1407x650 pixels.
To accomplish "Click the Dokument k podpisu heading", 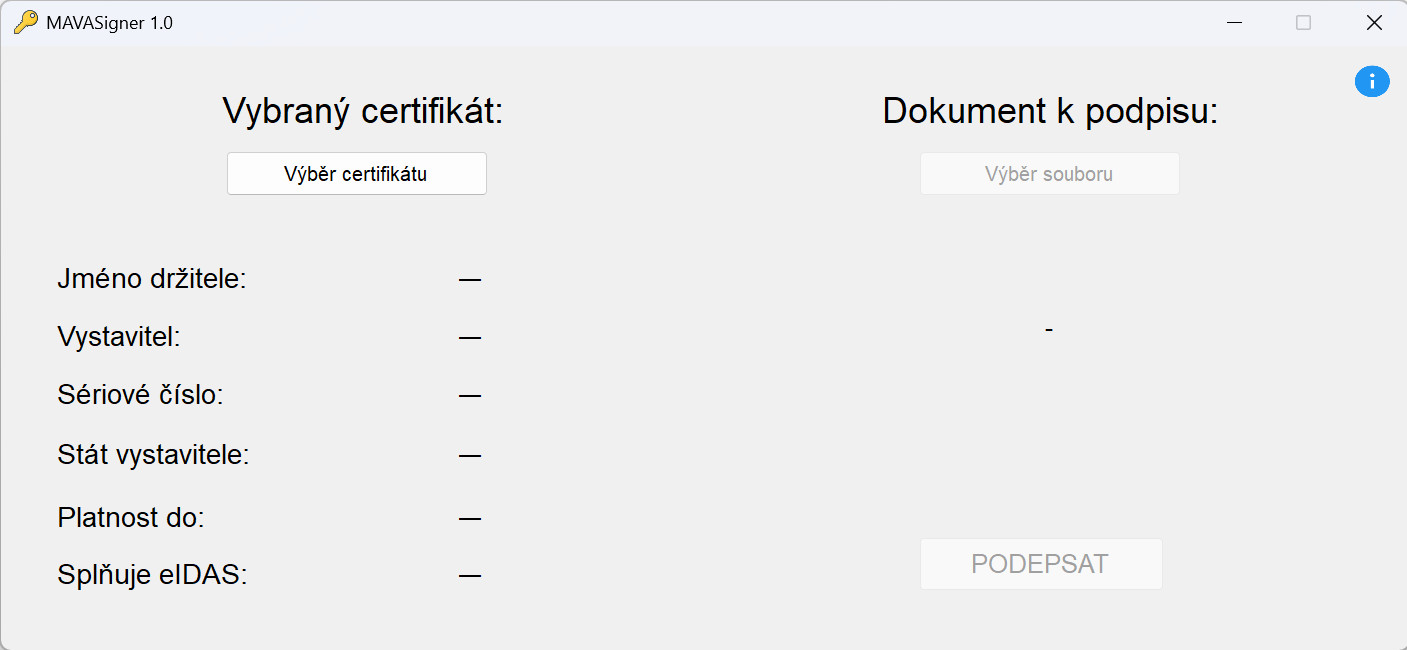I will click(x=1050, y=111).
